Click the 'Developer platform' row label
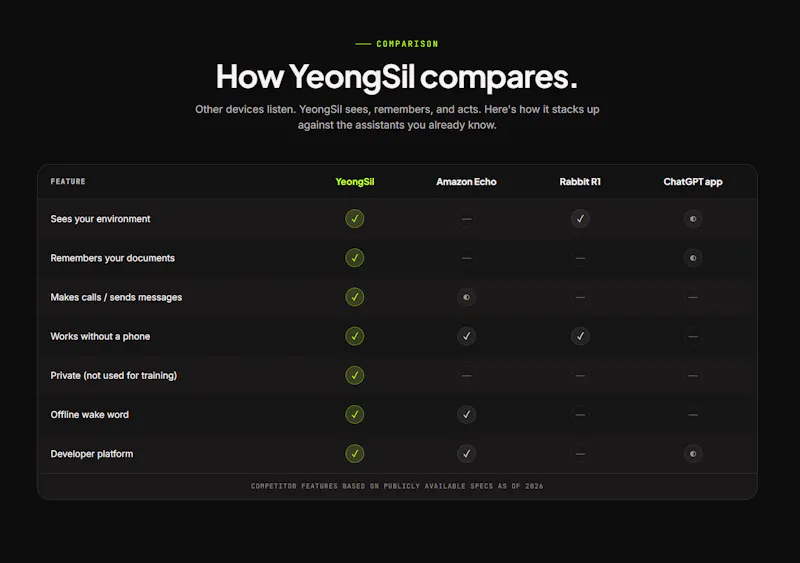Screen dimensions: 800x563 click(x=92, y=454)
